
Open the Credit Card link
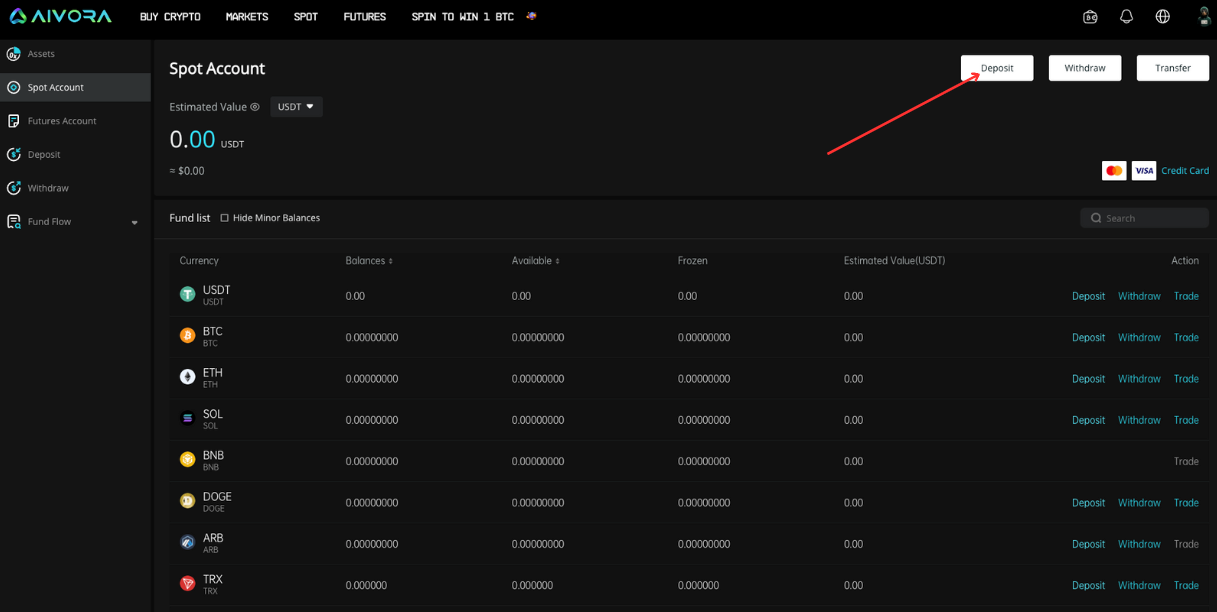1185,171
